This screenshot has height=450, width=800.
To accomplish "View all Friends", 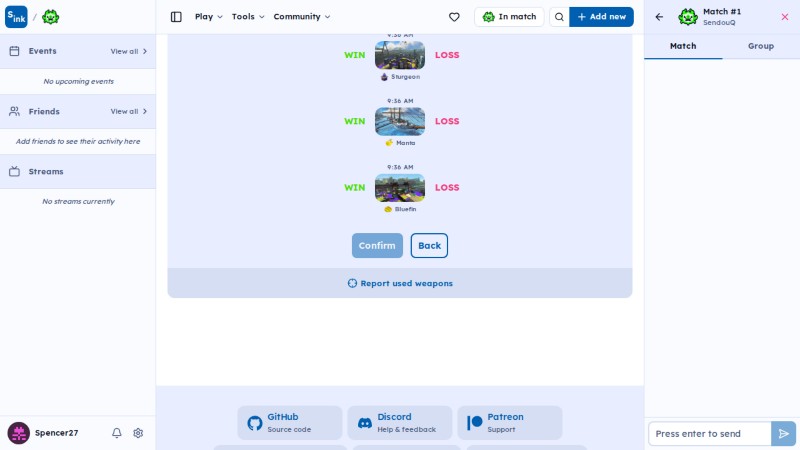I will 129,111.
